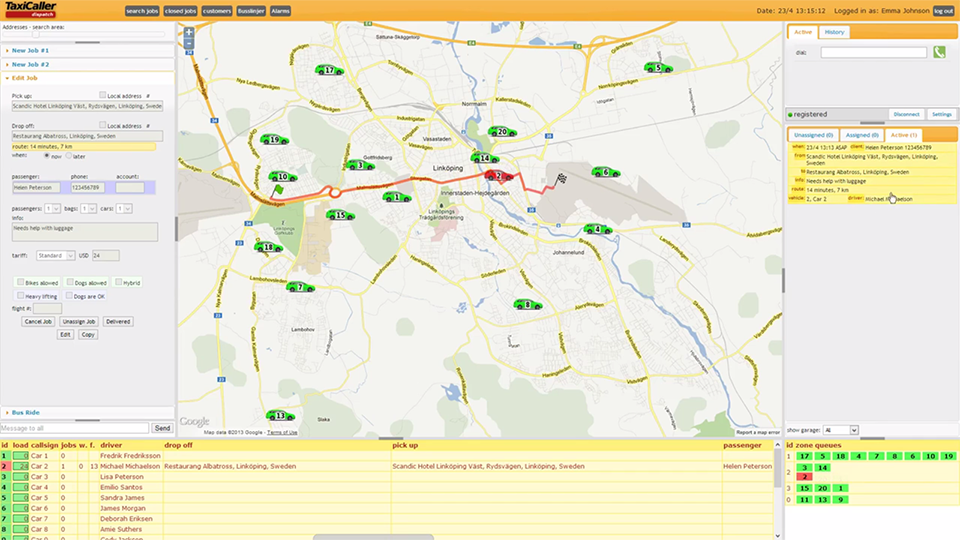Enable Heavy lifting checkbox
Viewport: 960px width, 540px height.
(20, 295)
